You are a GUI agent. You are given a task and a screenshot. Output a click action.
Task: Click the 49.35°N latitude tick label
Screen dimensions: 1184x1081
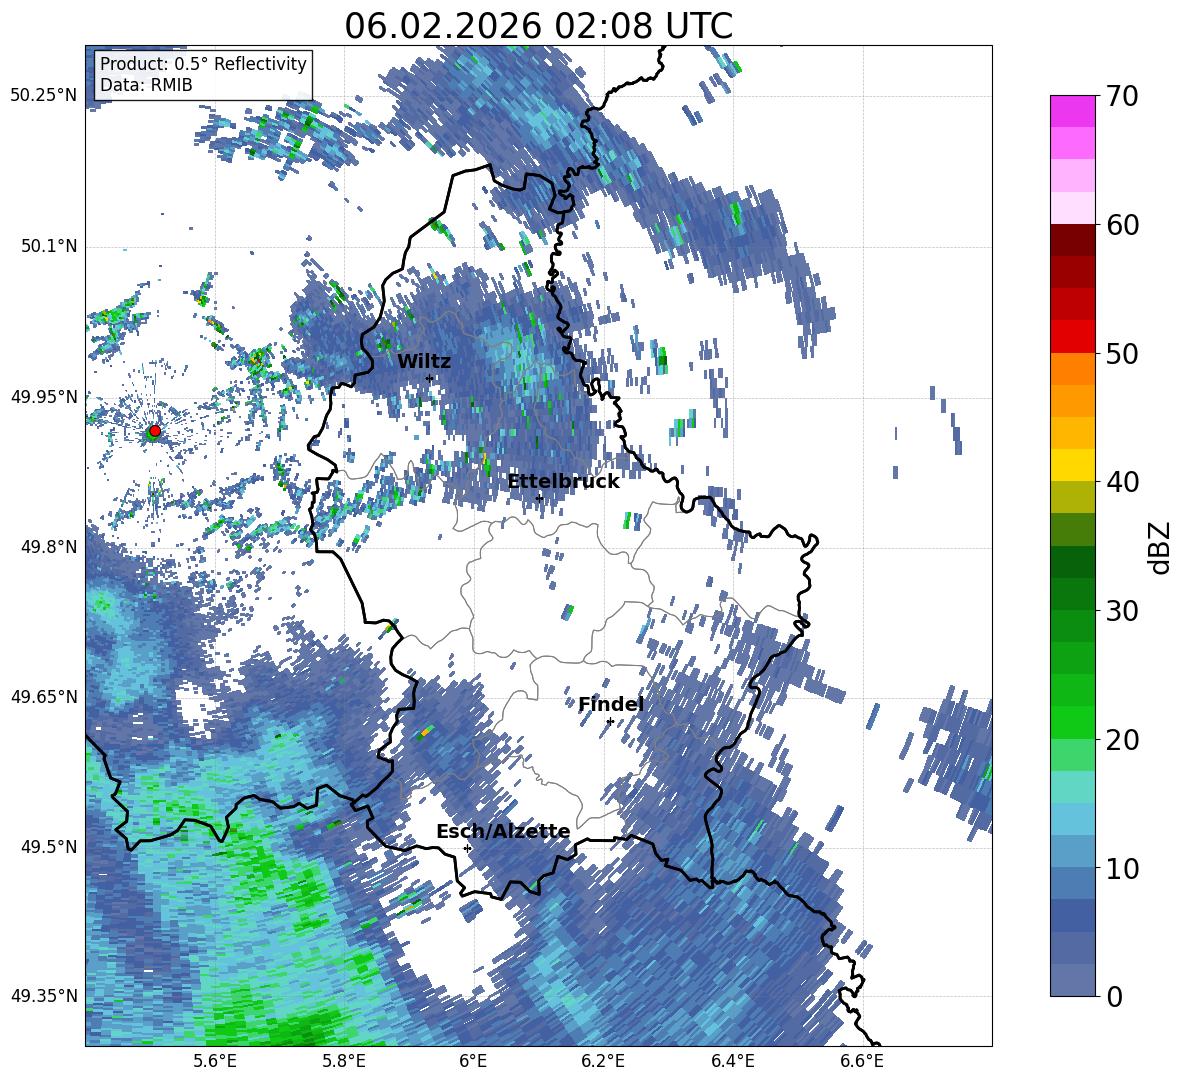point(44,996)
